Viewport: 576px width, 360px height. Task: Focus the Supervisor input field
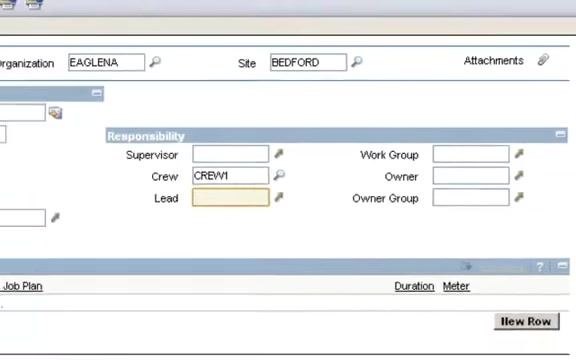point(230,154)
